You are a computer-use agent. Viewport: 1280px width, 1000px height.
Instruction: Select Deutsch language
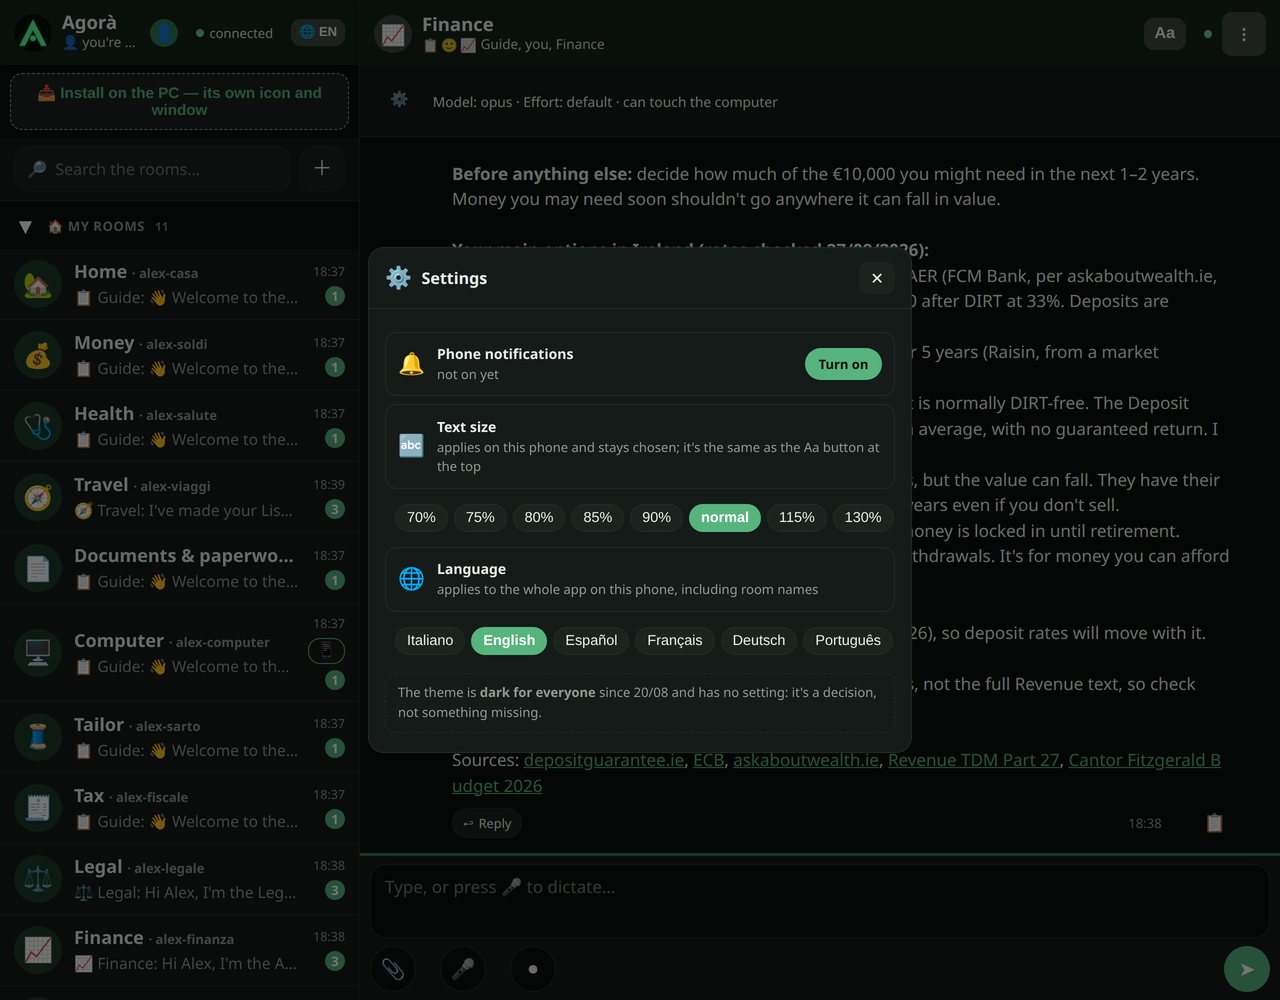click(759, 640)
